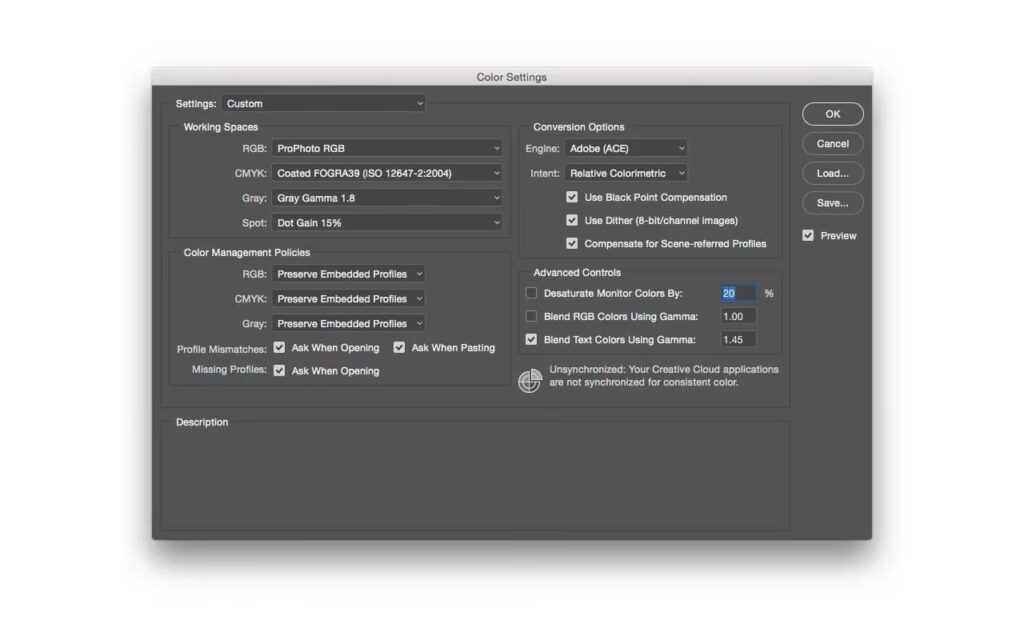Open the Gray Gamma 1.8 dropdown
This screenshot has height=640, width=1024.
[x=387, y=198]
